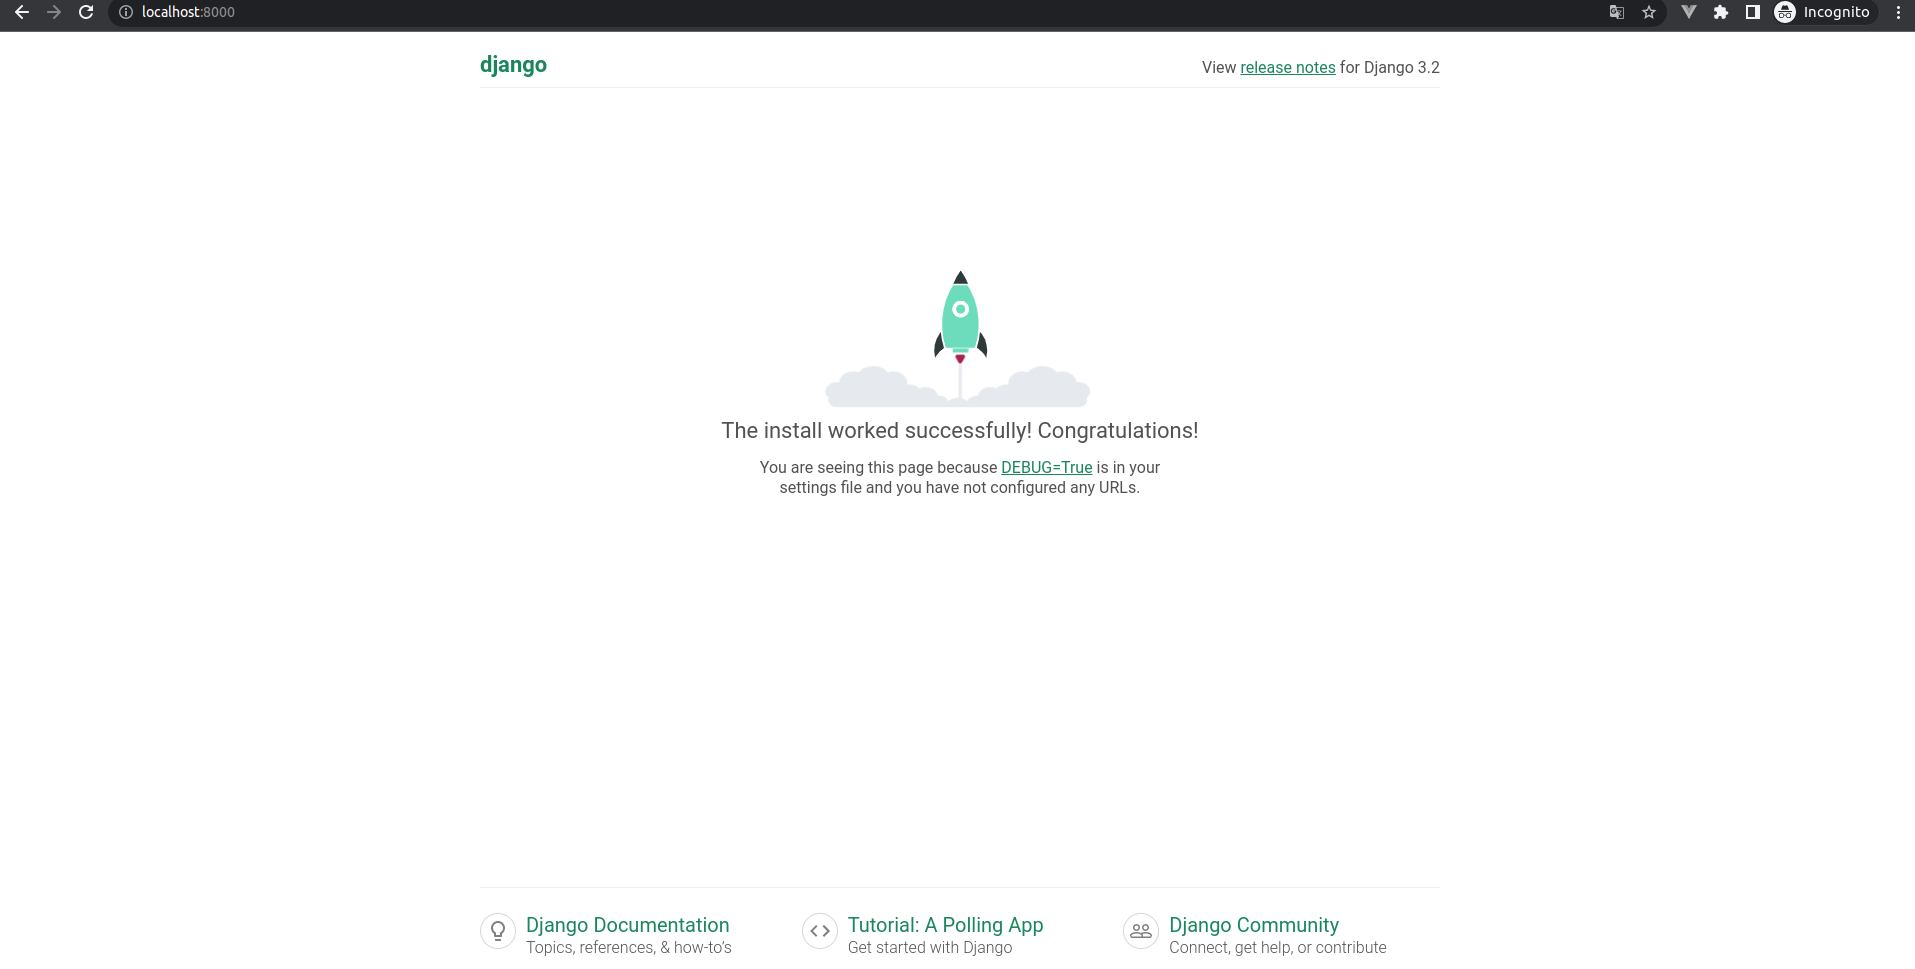The width and height of the screenshot is (1915, 969).
Task: Visit the Django Community link
Action: 1253,925
